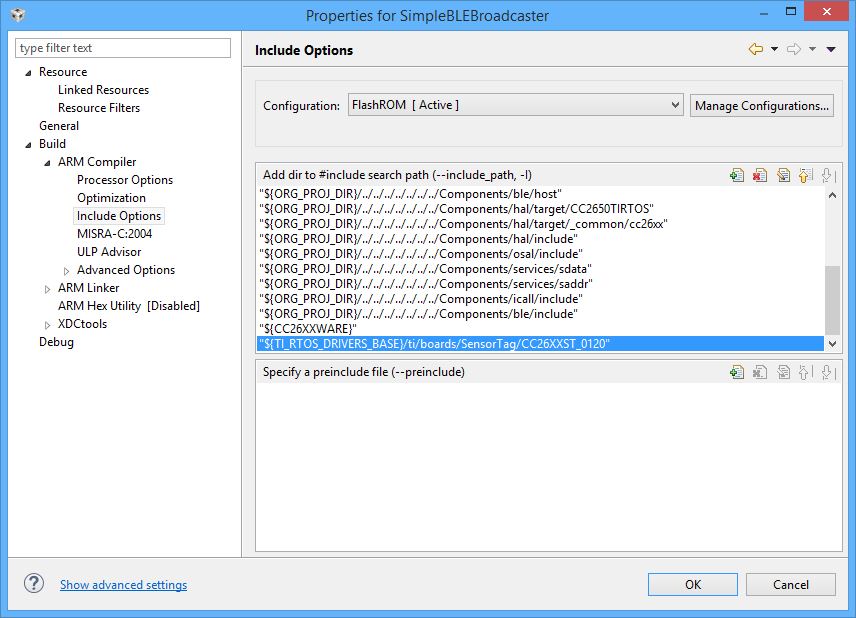Open the Debug properties page

coord(56,342)
